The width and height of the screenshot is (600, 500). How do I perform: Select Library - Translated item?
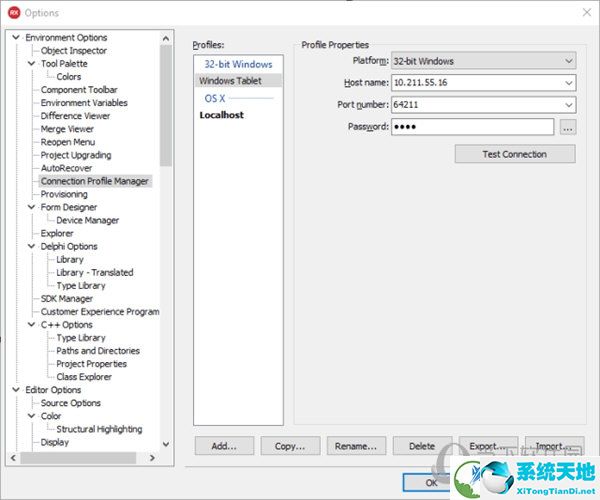tap(95, 272)
